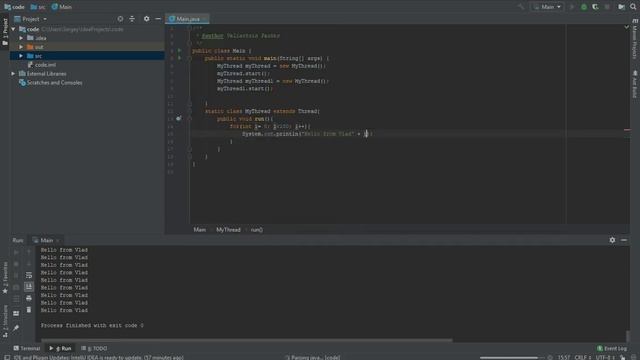Click the src breadcrumb in the navigation bar
640x360 pixels.
click(38, 7)
